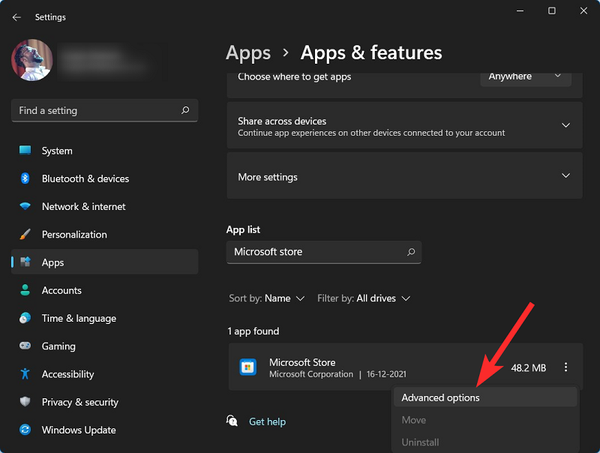600x453 pixels.
Task: Open three-dot menu for Microsoft Store
Action: click(565, 368)
